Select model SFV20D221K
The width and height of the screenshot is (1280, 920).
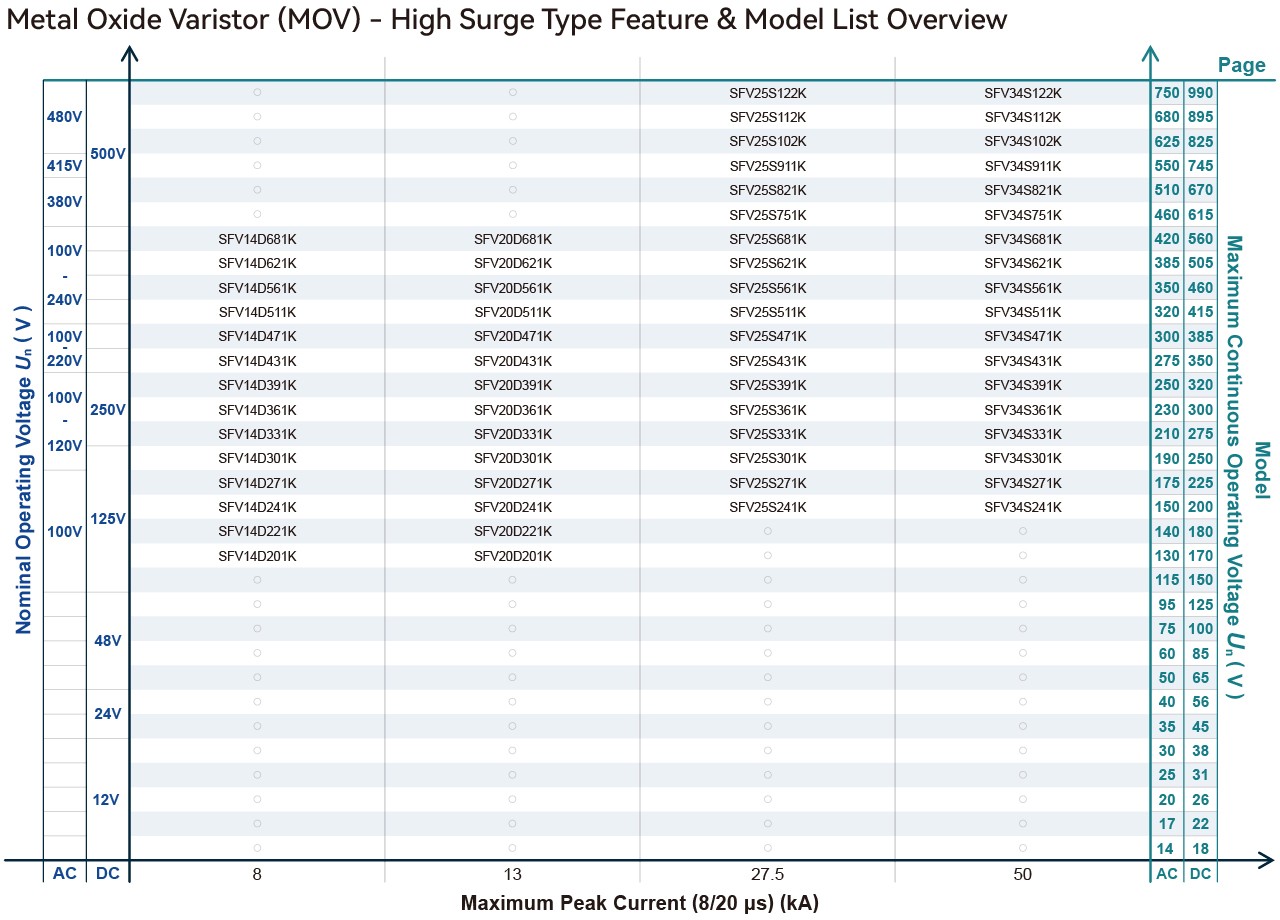click(512, 531)
